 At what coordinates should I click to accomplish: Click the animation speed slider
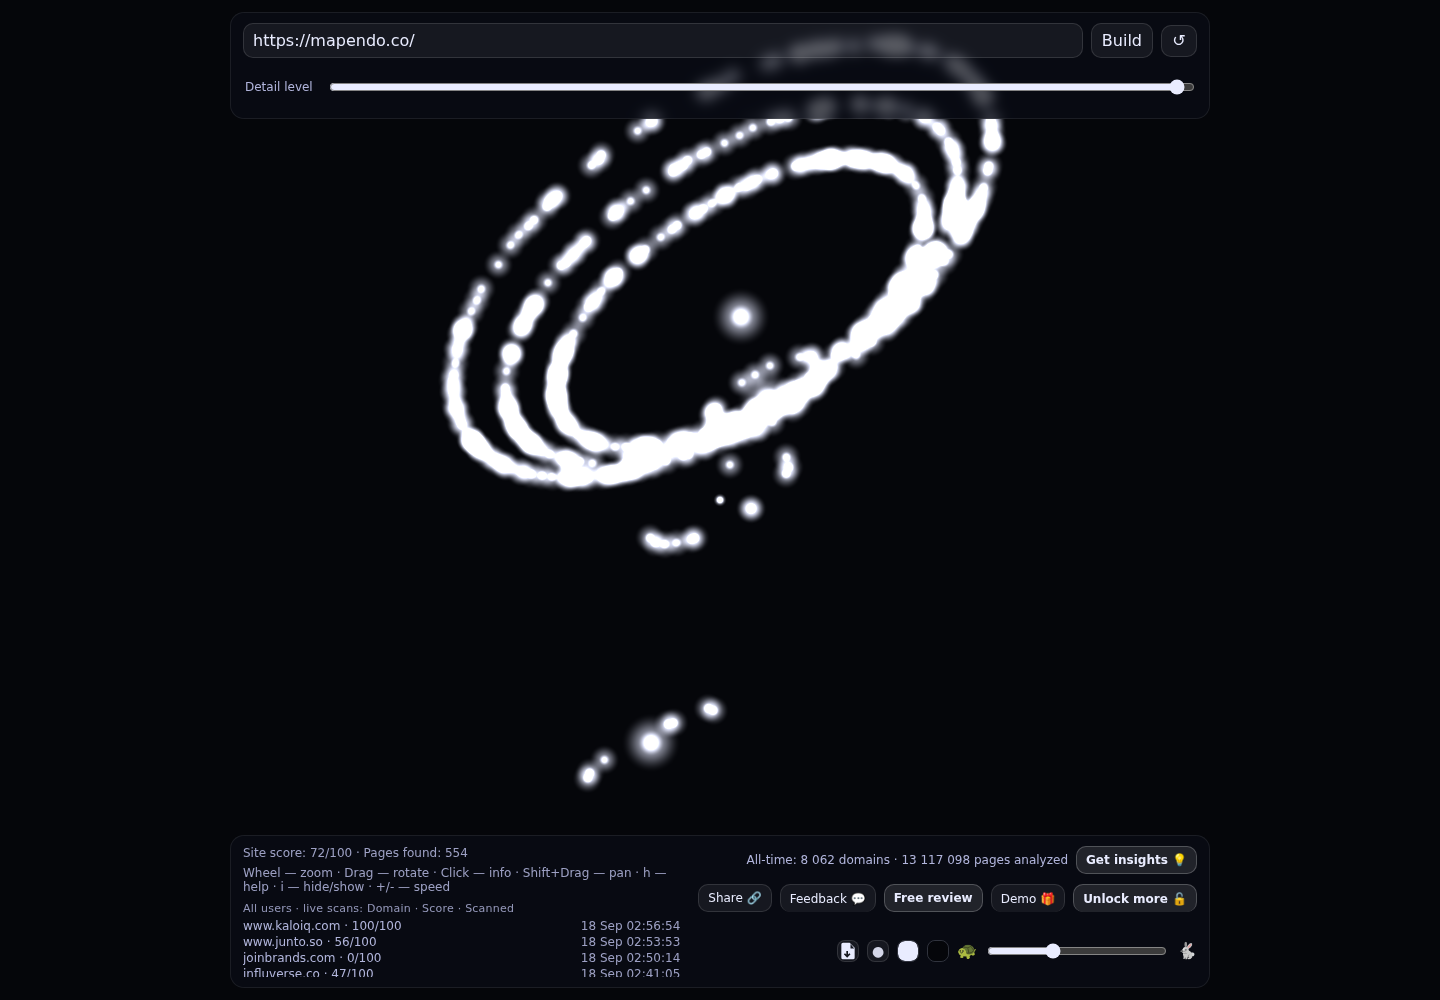pos(1077,951)
